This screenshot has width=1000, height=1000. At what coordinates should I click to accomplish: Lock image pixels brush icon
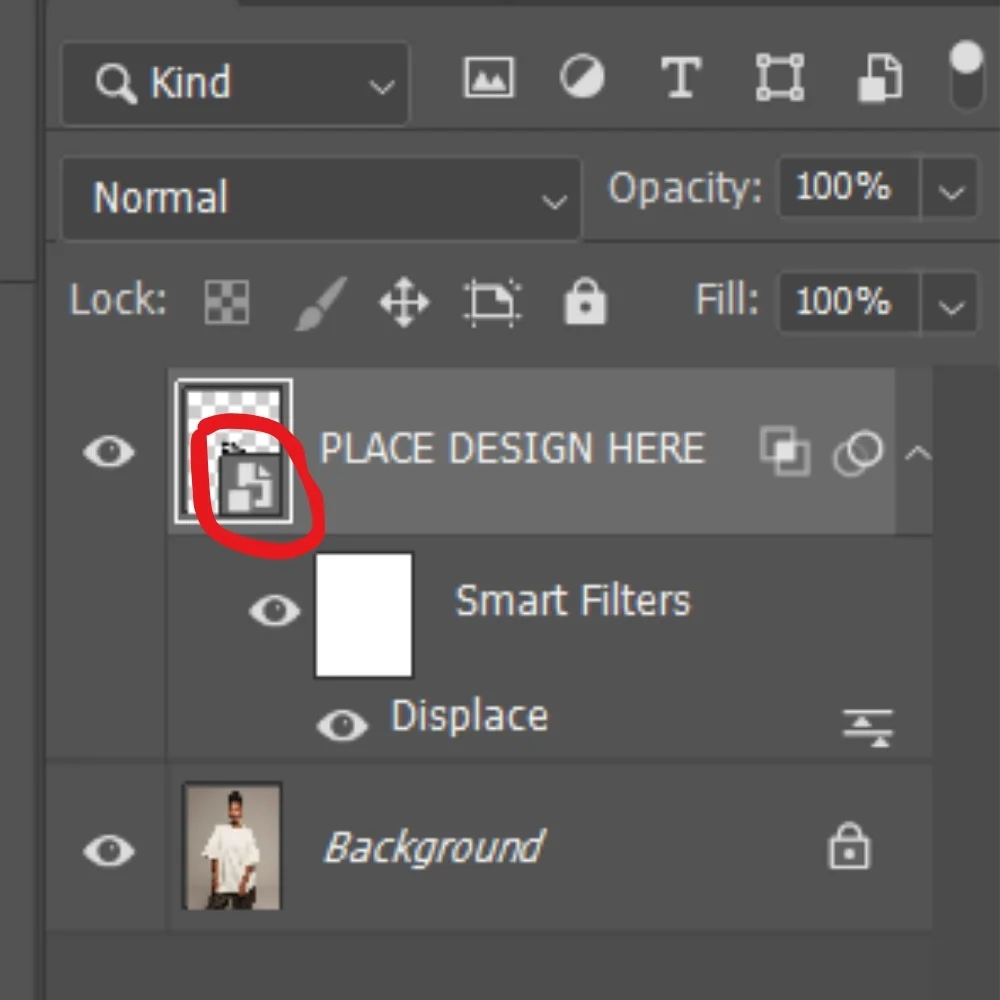coord(321,303)
